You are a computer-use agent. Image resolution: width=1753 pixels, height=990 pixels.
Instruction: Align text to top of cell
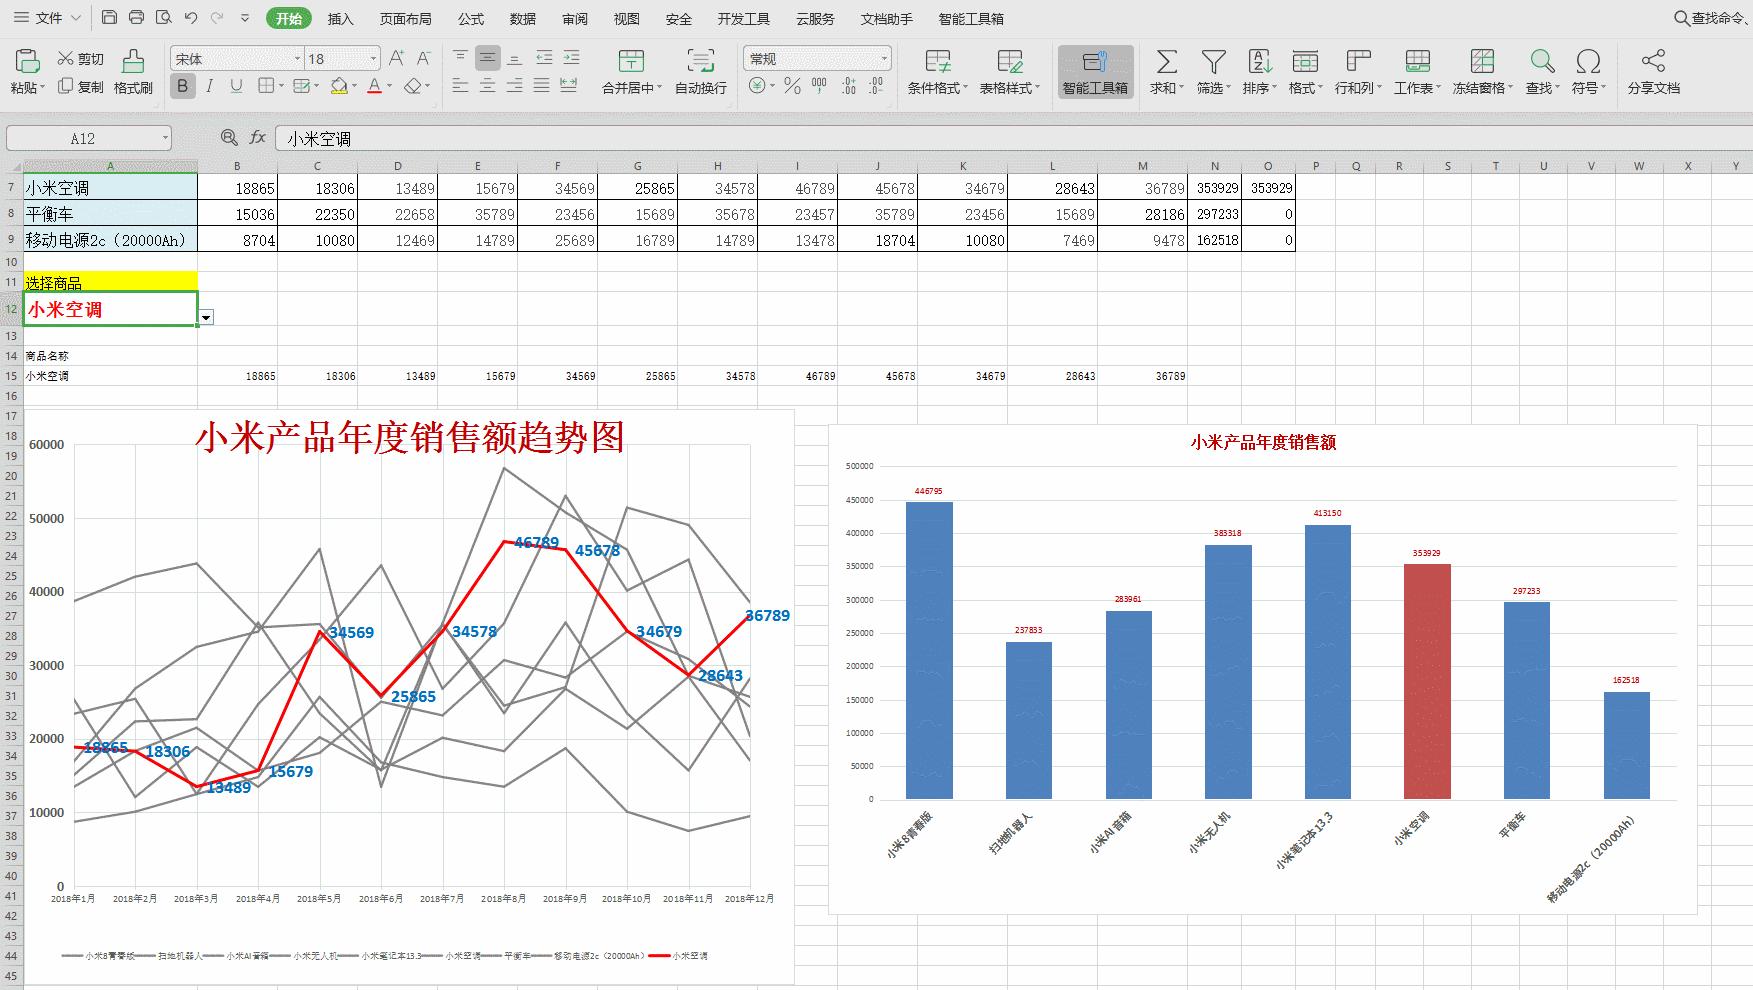point(460,58)
